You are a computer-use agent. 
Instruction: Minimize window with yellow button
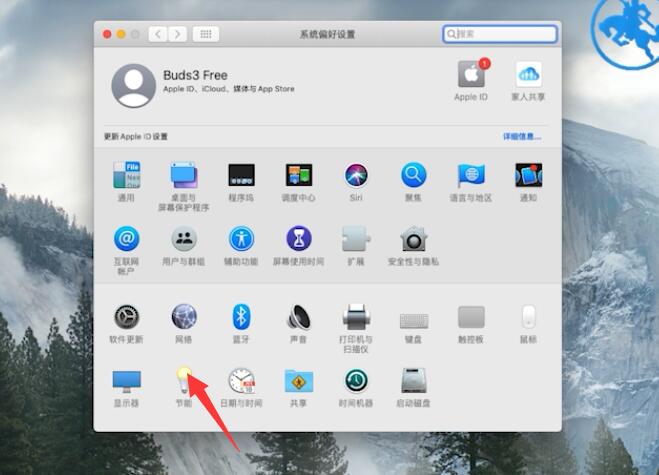coord(121,34)
